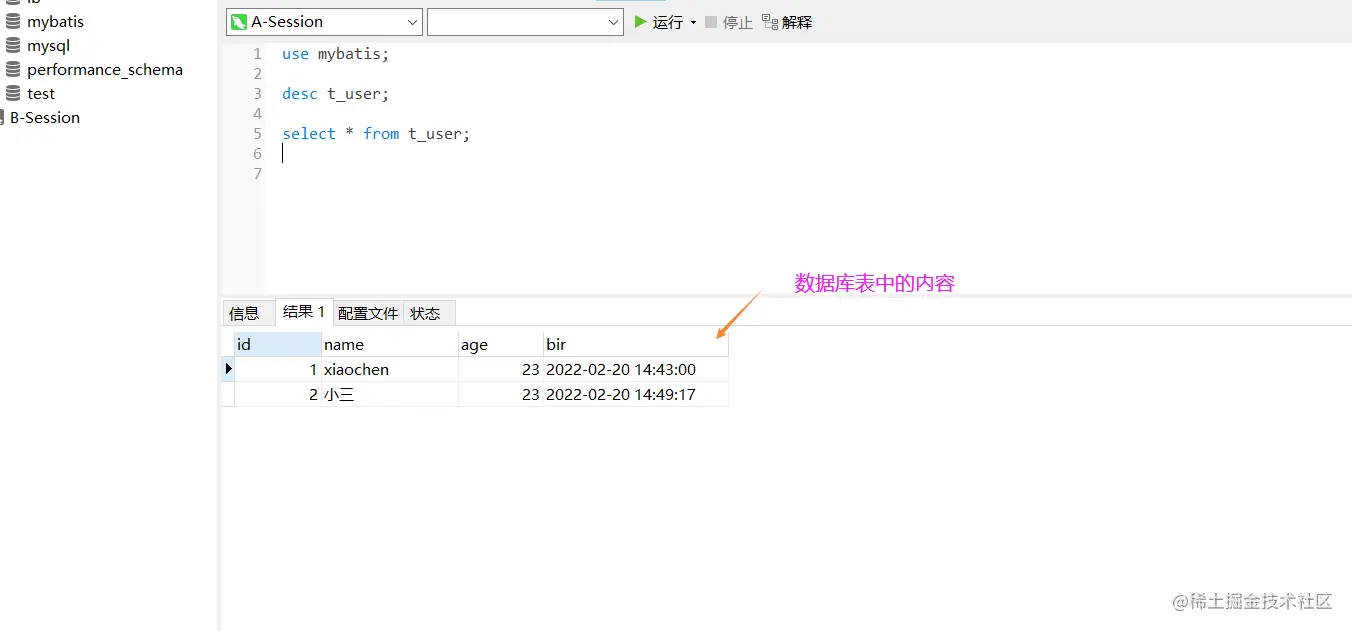Click editor line 'select * from t_user;'
The image size is (1352, 631).
[376, 133]
